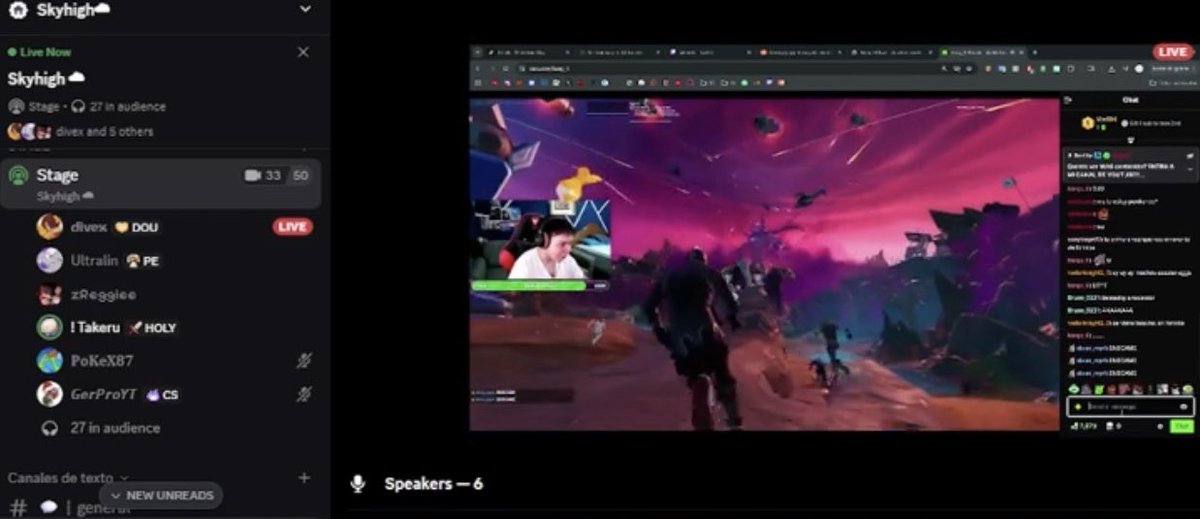Click Takeru's avatar

point(49,327)
